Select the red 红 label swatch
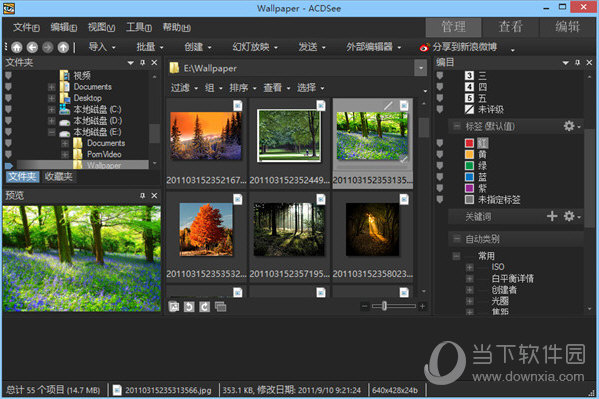 (469, 143)
